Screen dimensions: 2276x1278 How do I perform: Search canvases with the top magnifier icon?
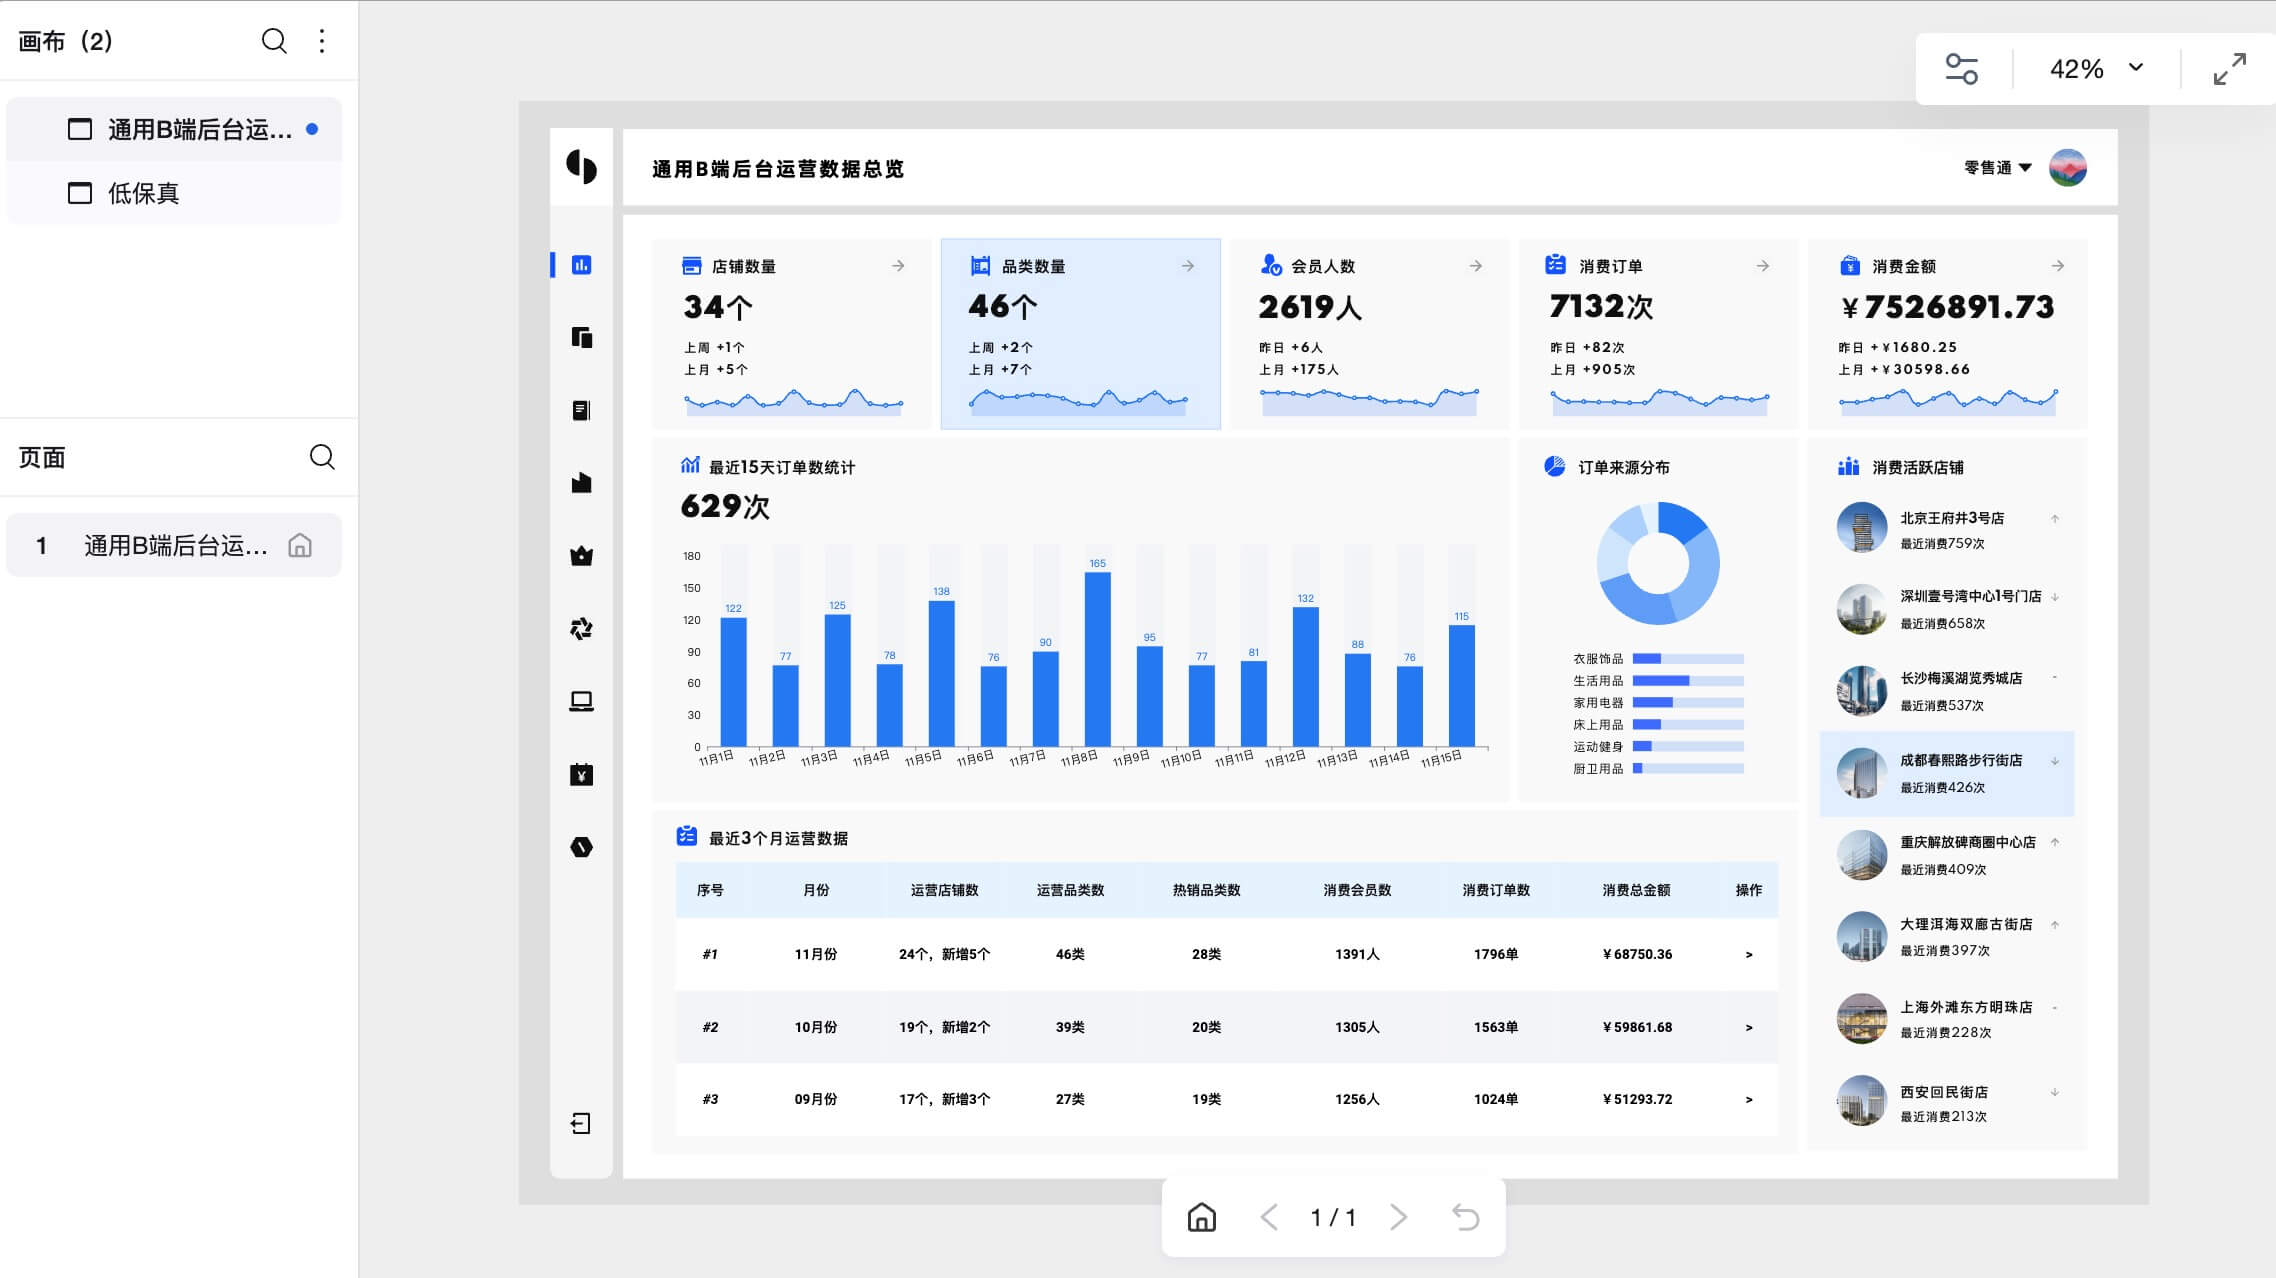point(274,41)
